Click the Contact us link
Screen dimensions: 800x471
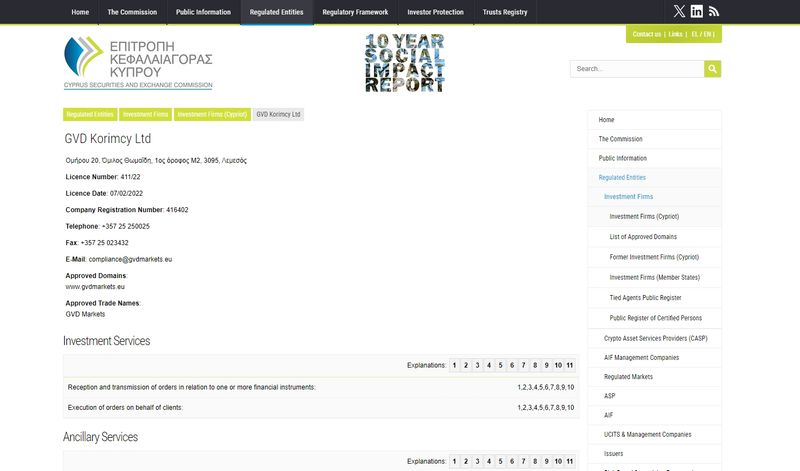click(x=646, y=34)
